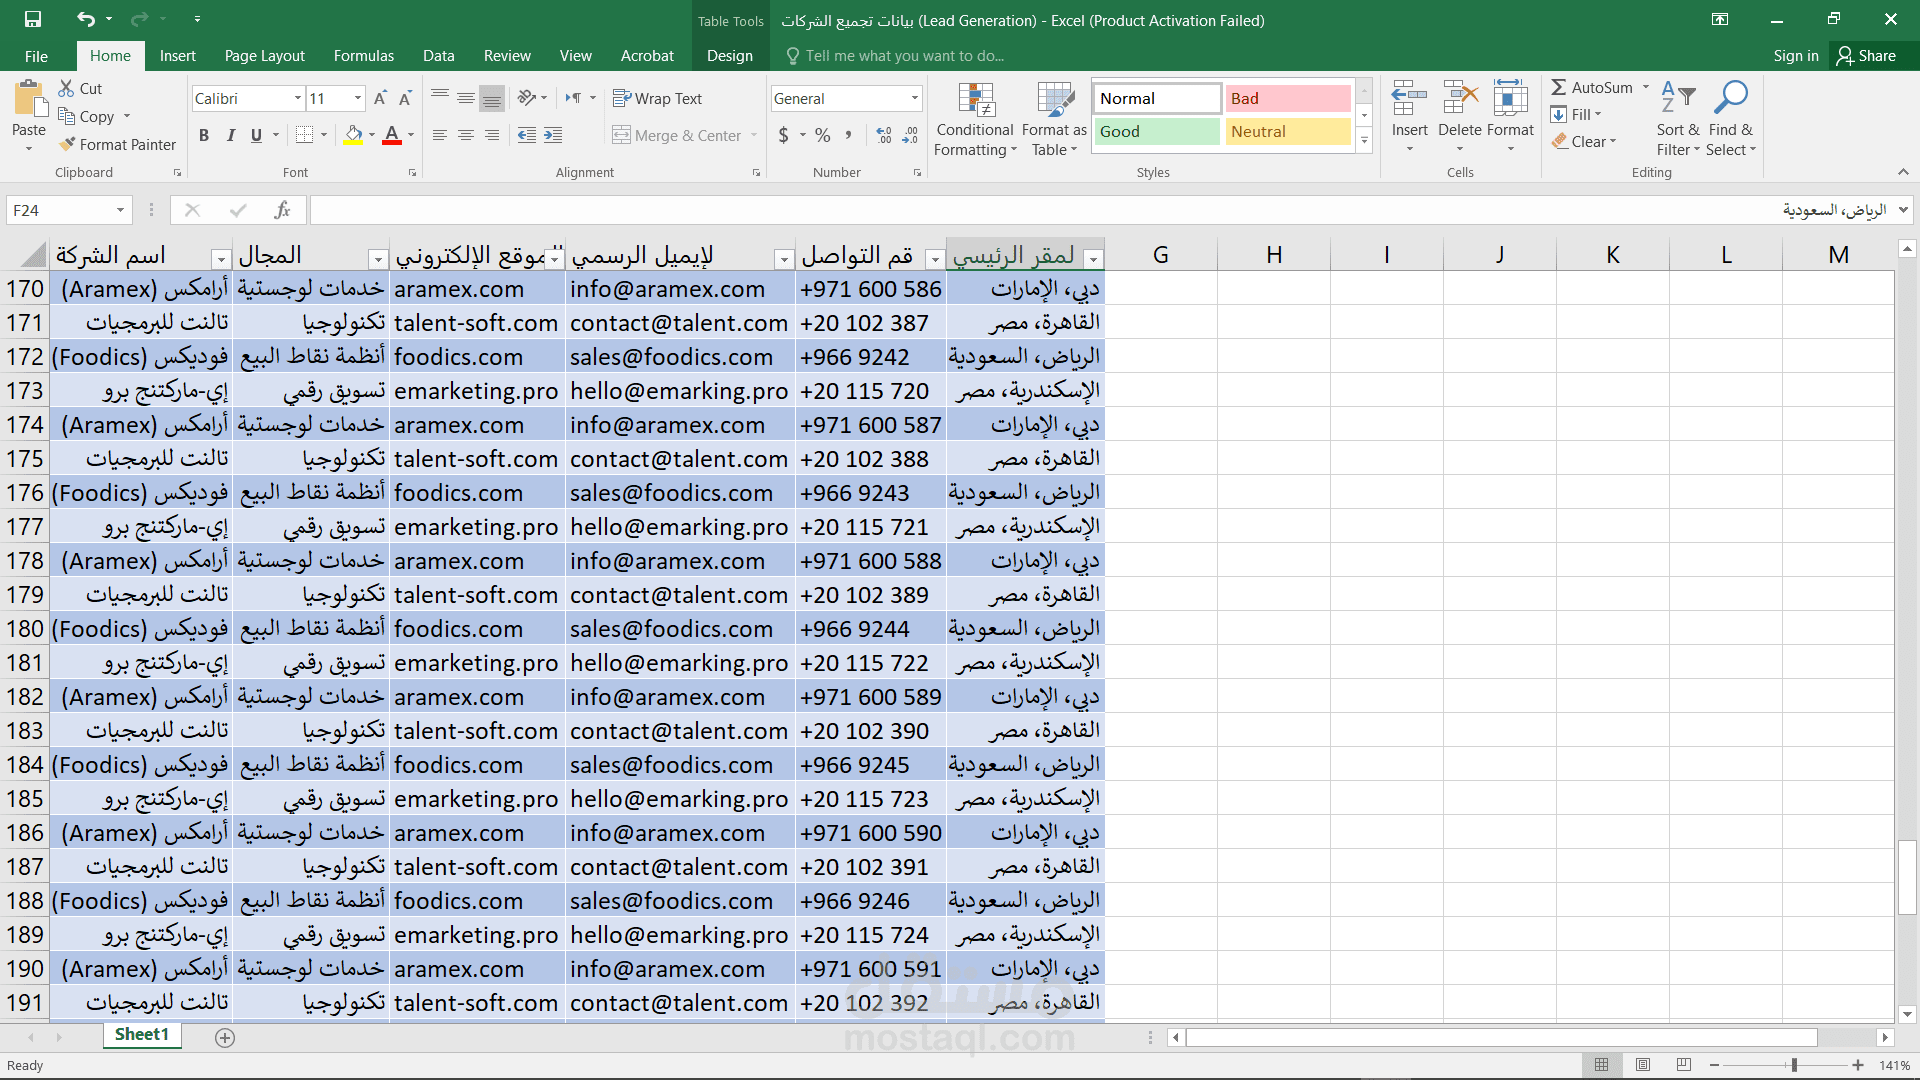Image resolution: width=1920 pixels, height=1080 pixels.
Task: Apply the Good cell style
Action: (1157, 131)
